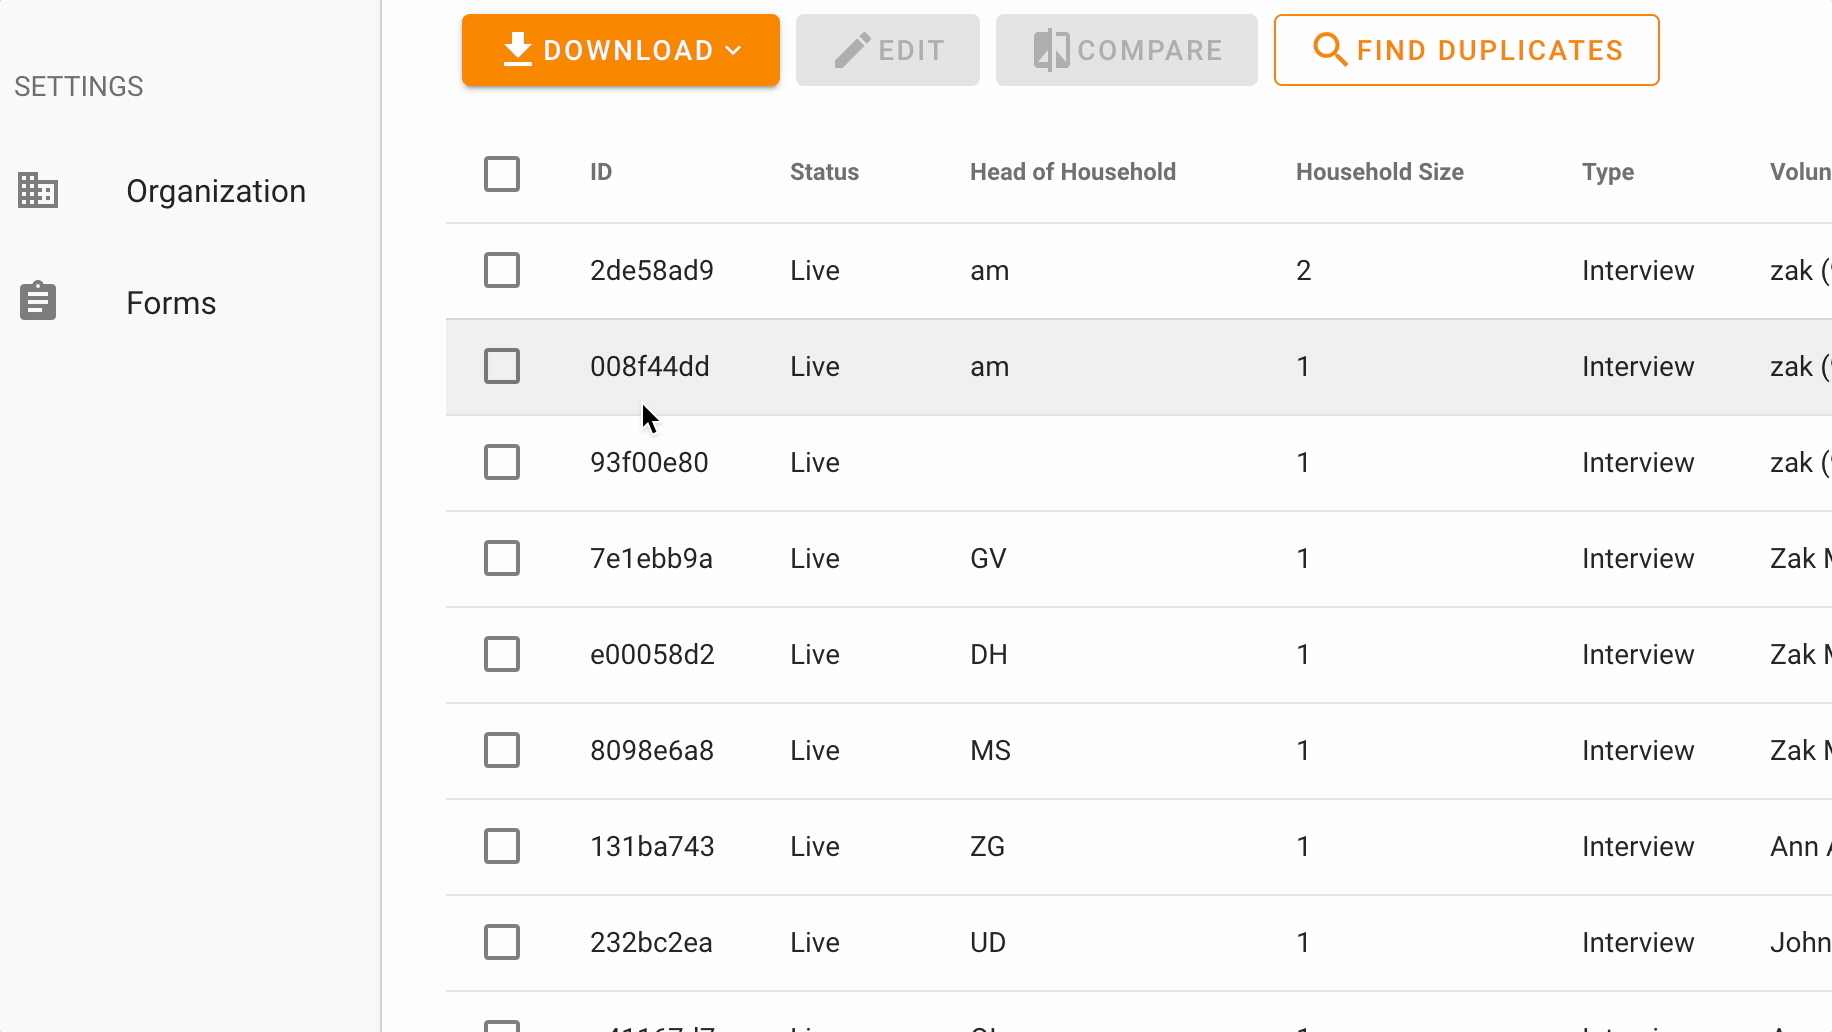Check the box for row 2de58ad9
The height and width of the screenshot is (1032, 1832).
pos(502,270)
